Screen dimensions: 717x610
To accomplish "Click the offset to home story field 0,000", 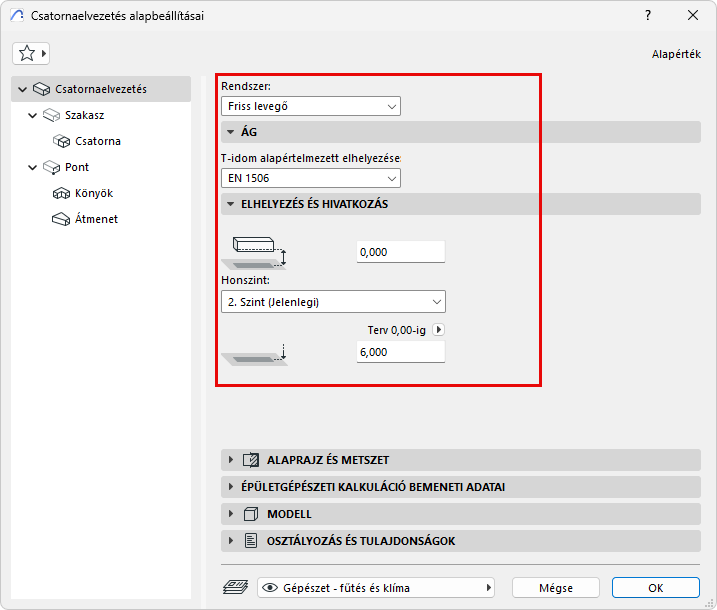I will pos(401,252).
